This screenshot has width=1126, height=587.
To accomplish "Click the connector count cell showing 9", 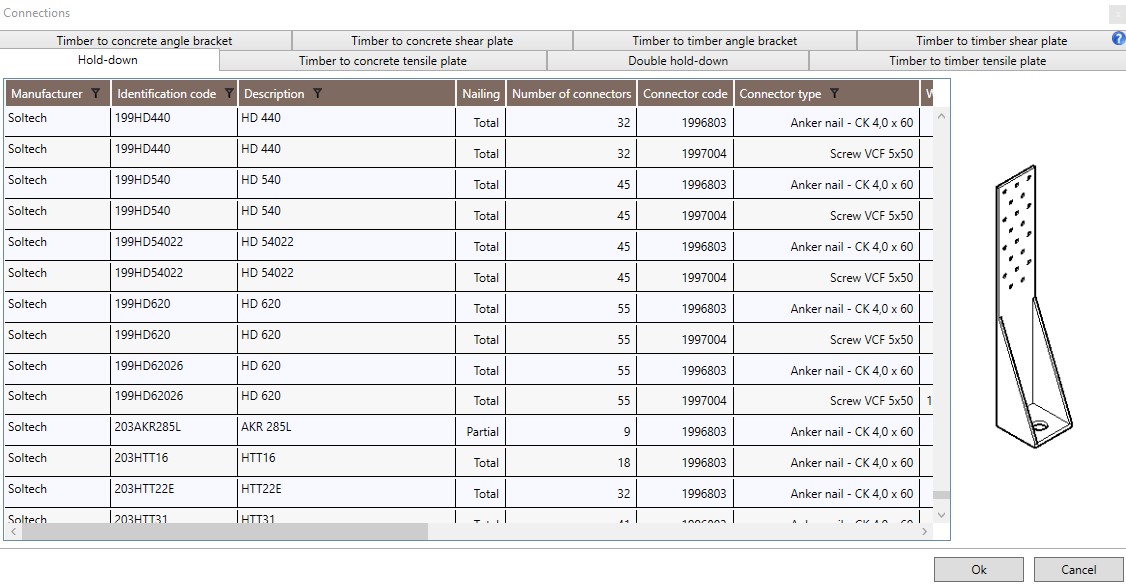I will pos(572,431).
